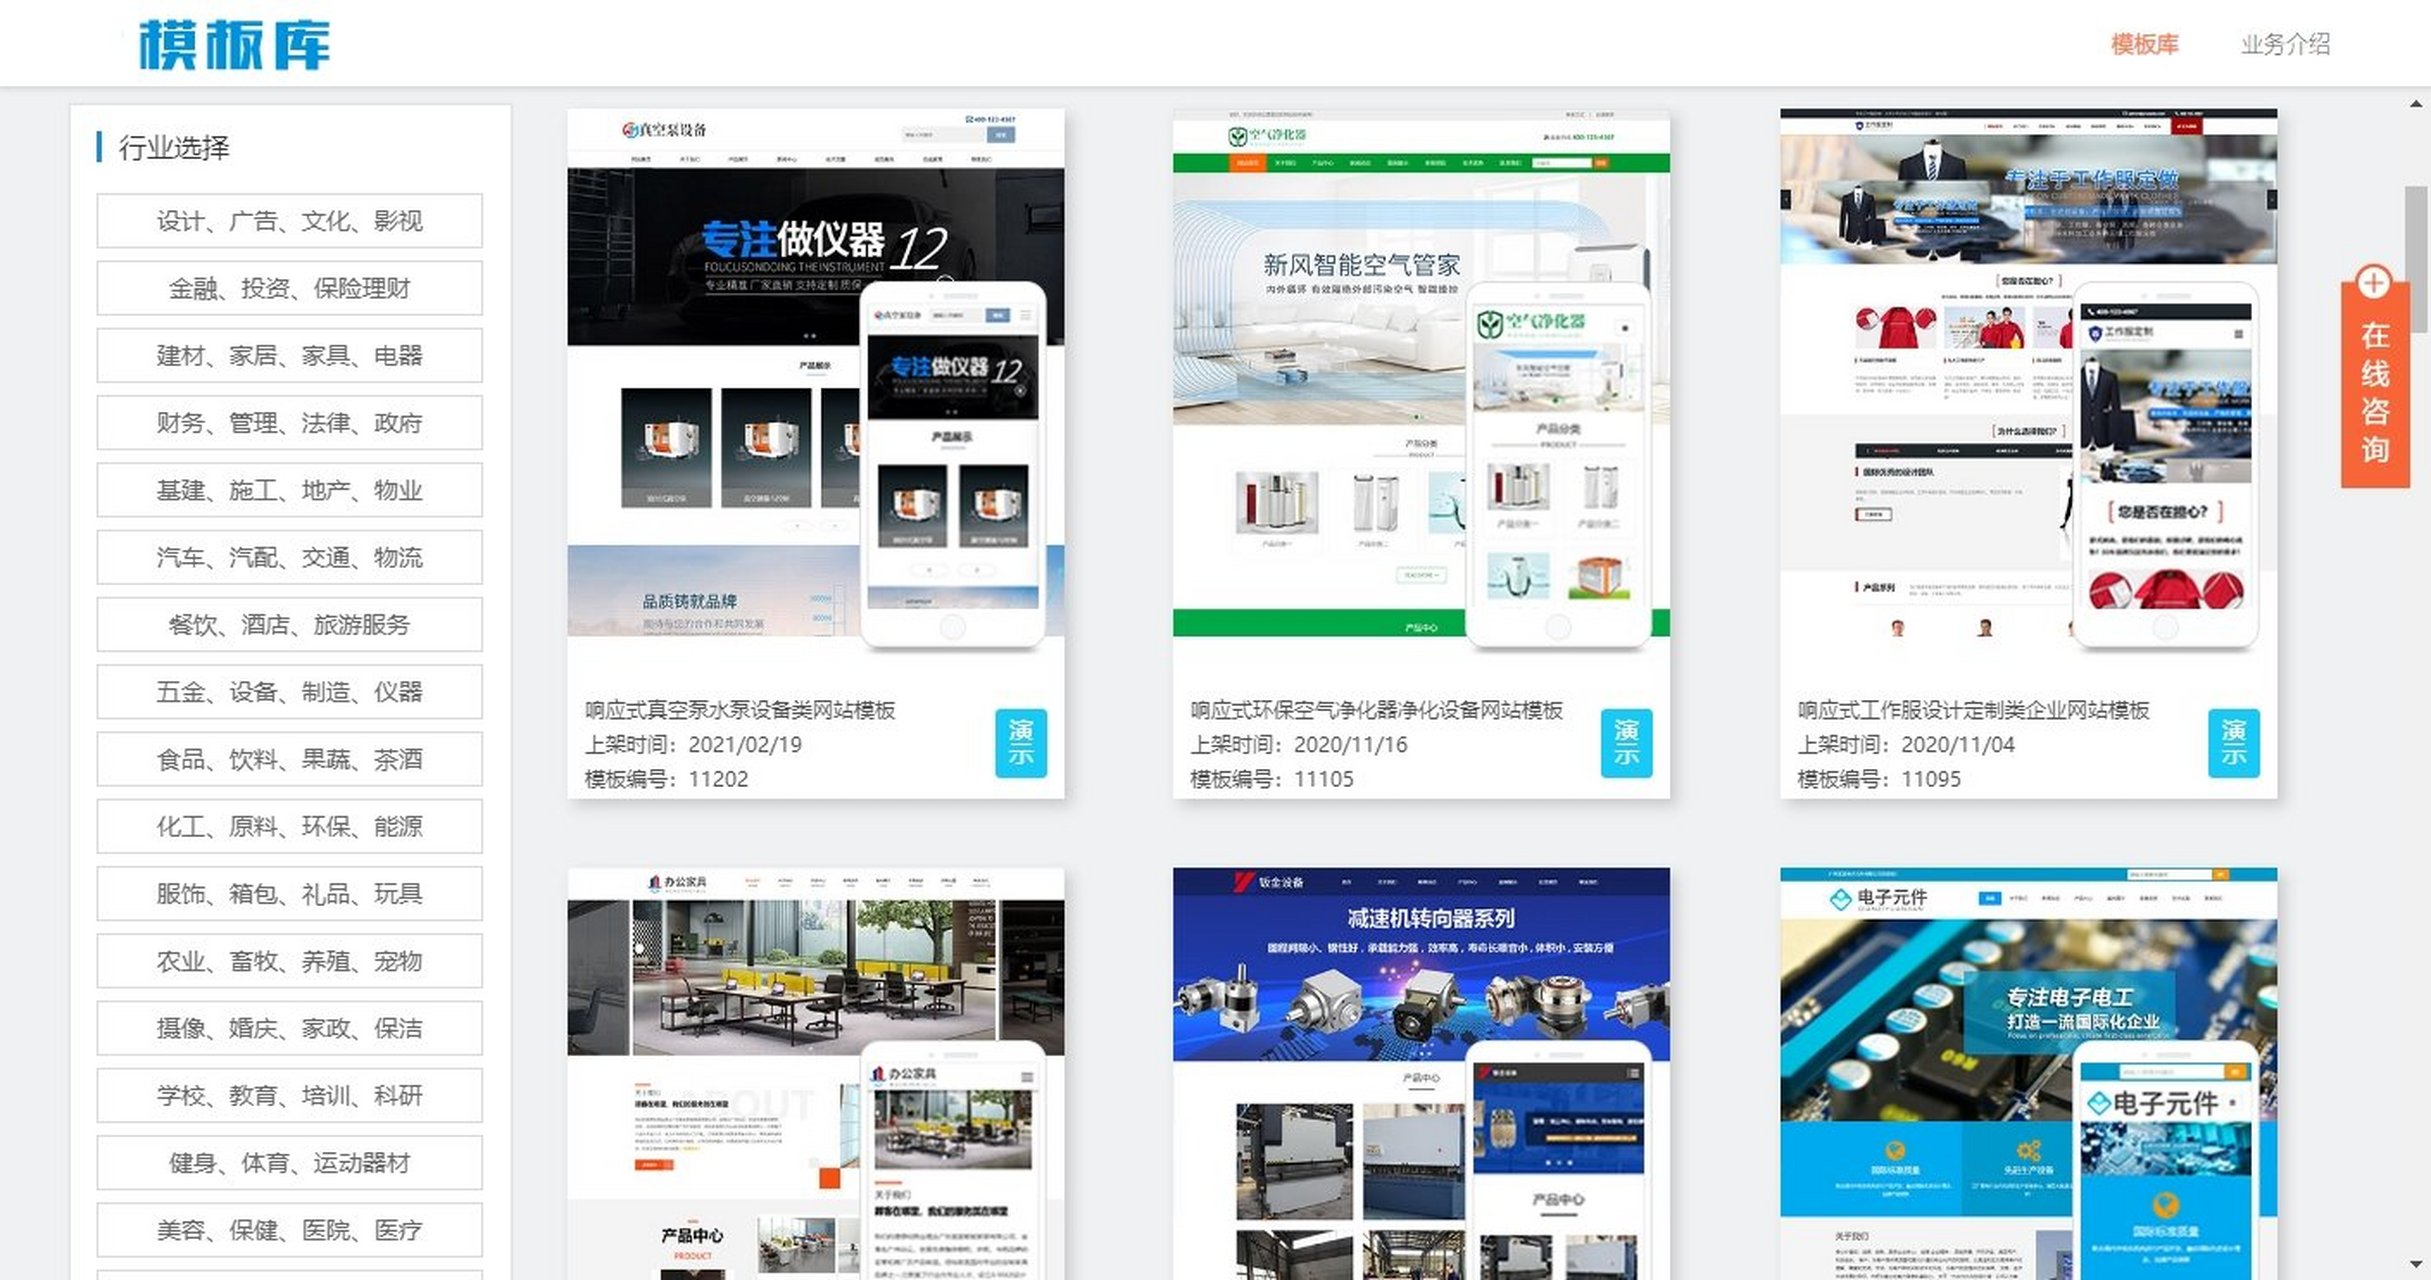This screenshot has height=1280, width=2431.
Task: Click plus icon on 在线咨询 widget
Action: 2374,283
